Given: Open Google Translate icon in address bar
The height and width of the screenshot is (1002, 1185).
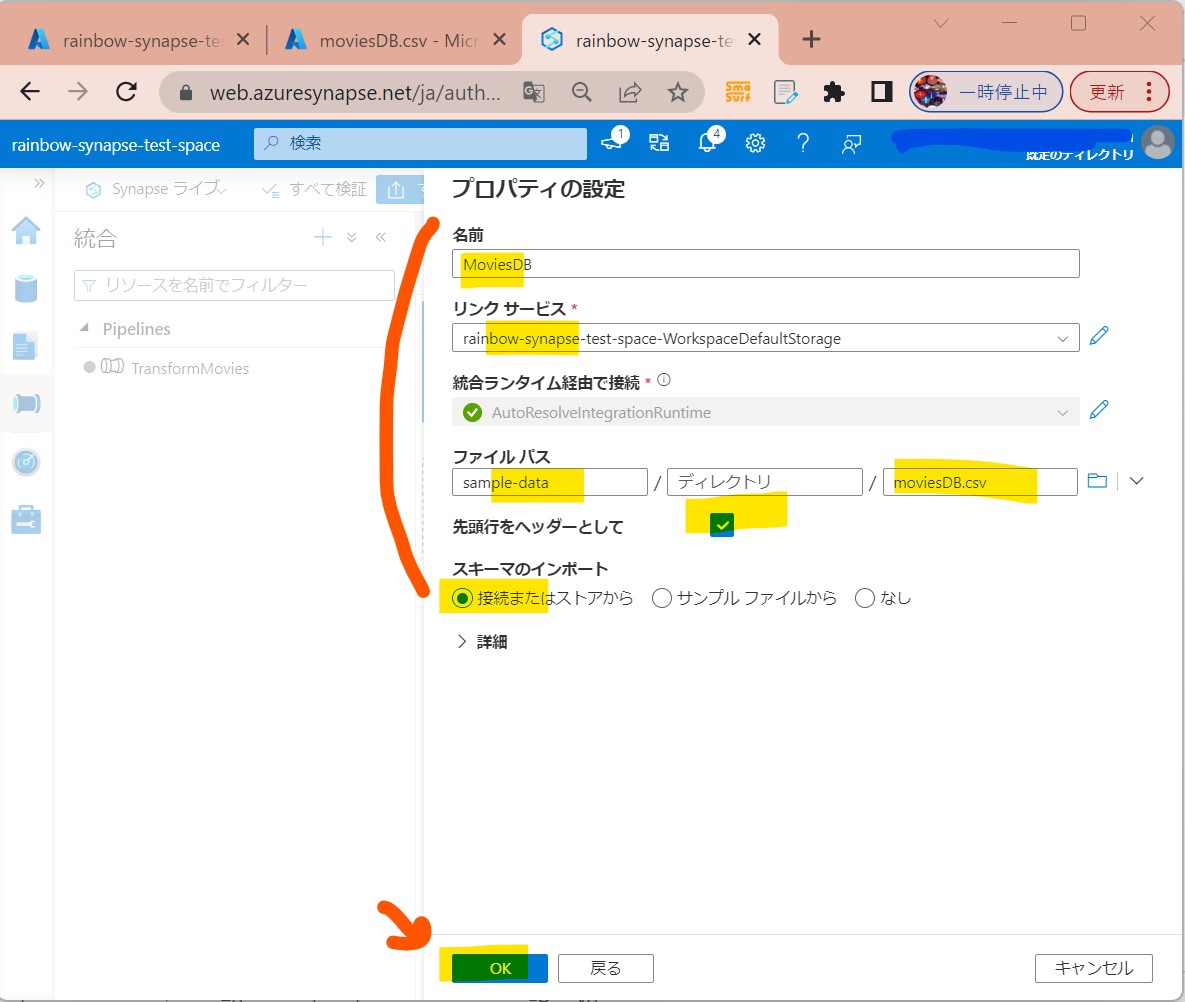Looking at the screenshot, I should [x=534, y=92].
